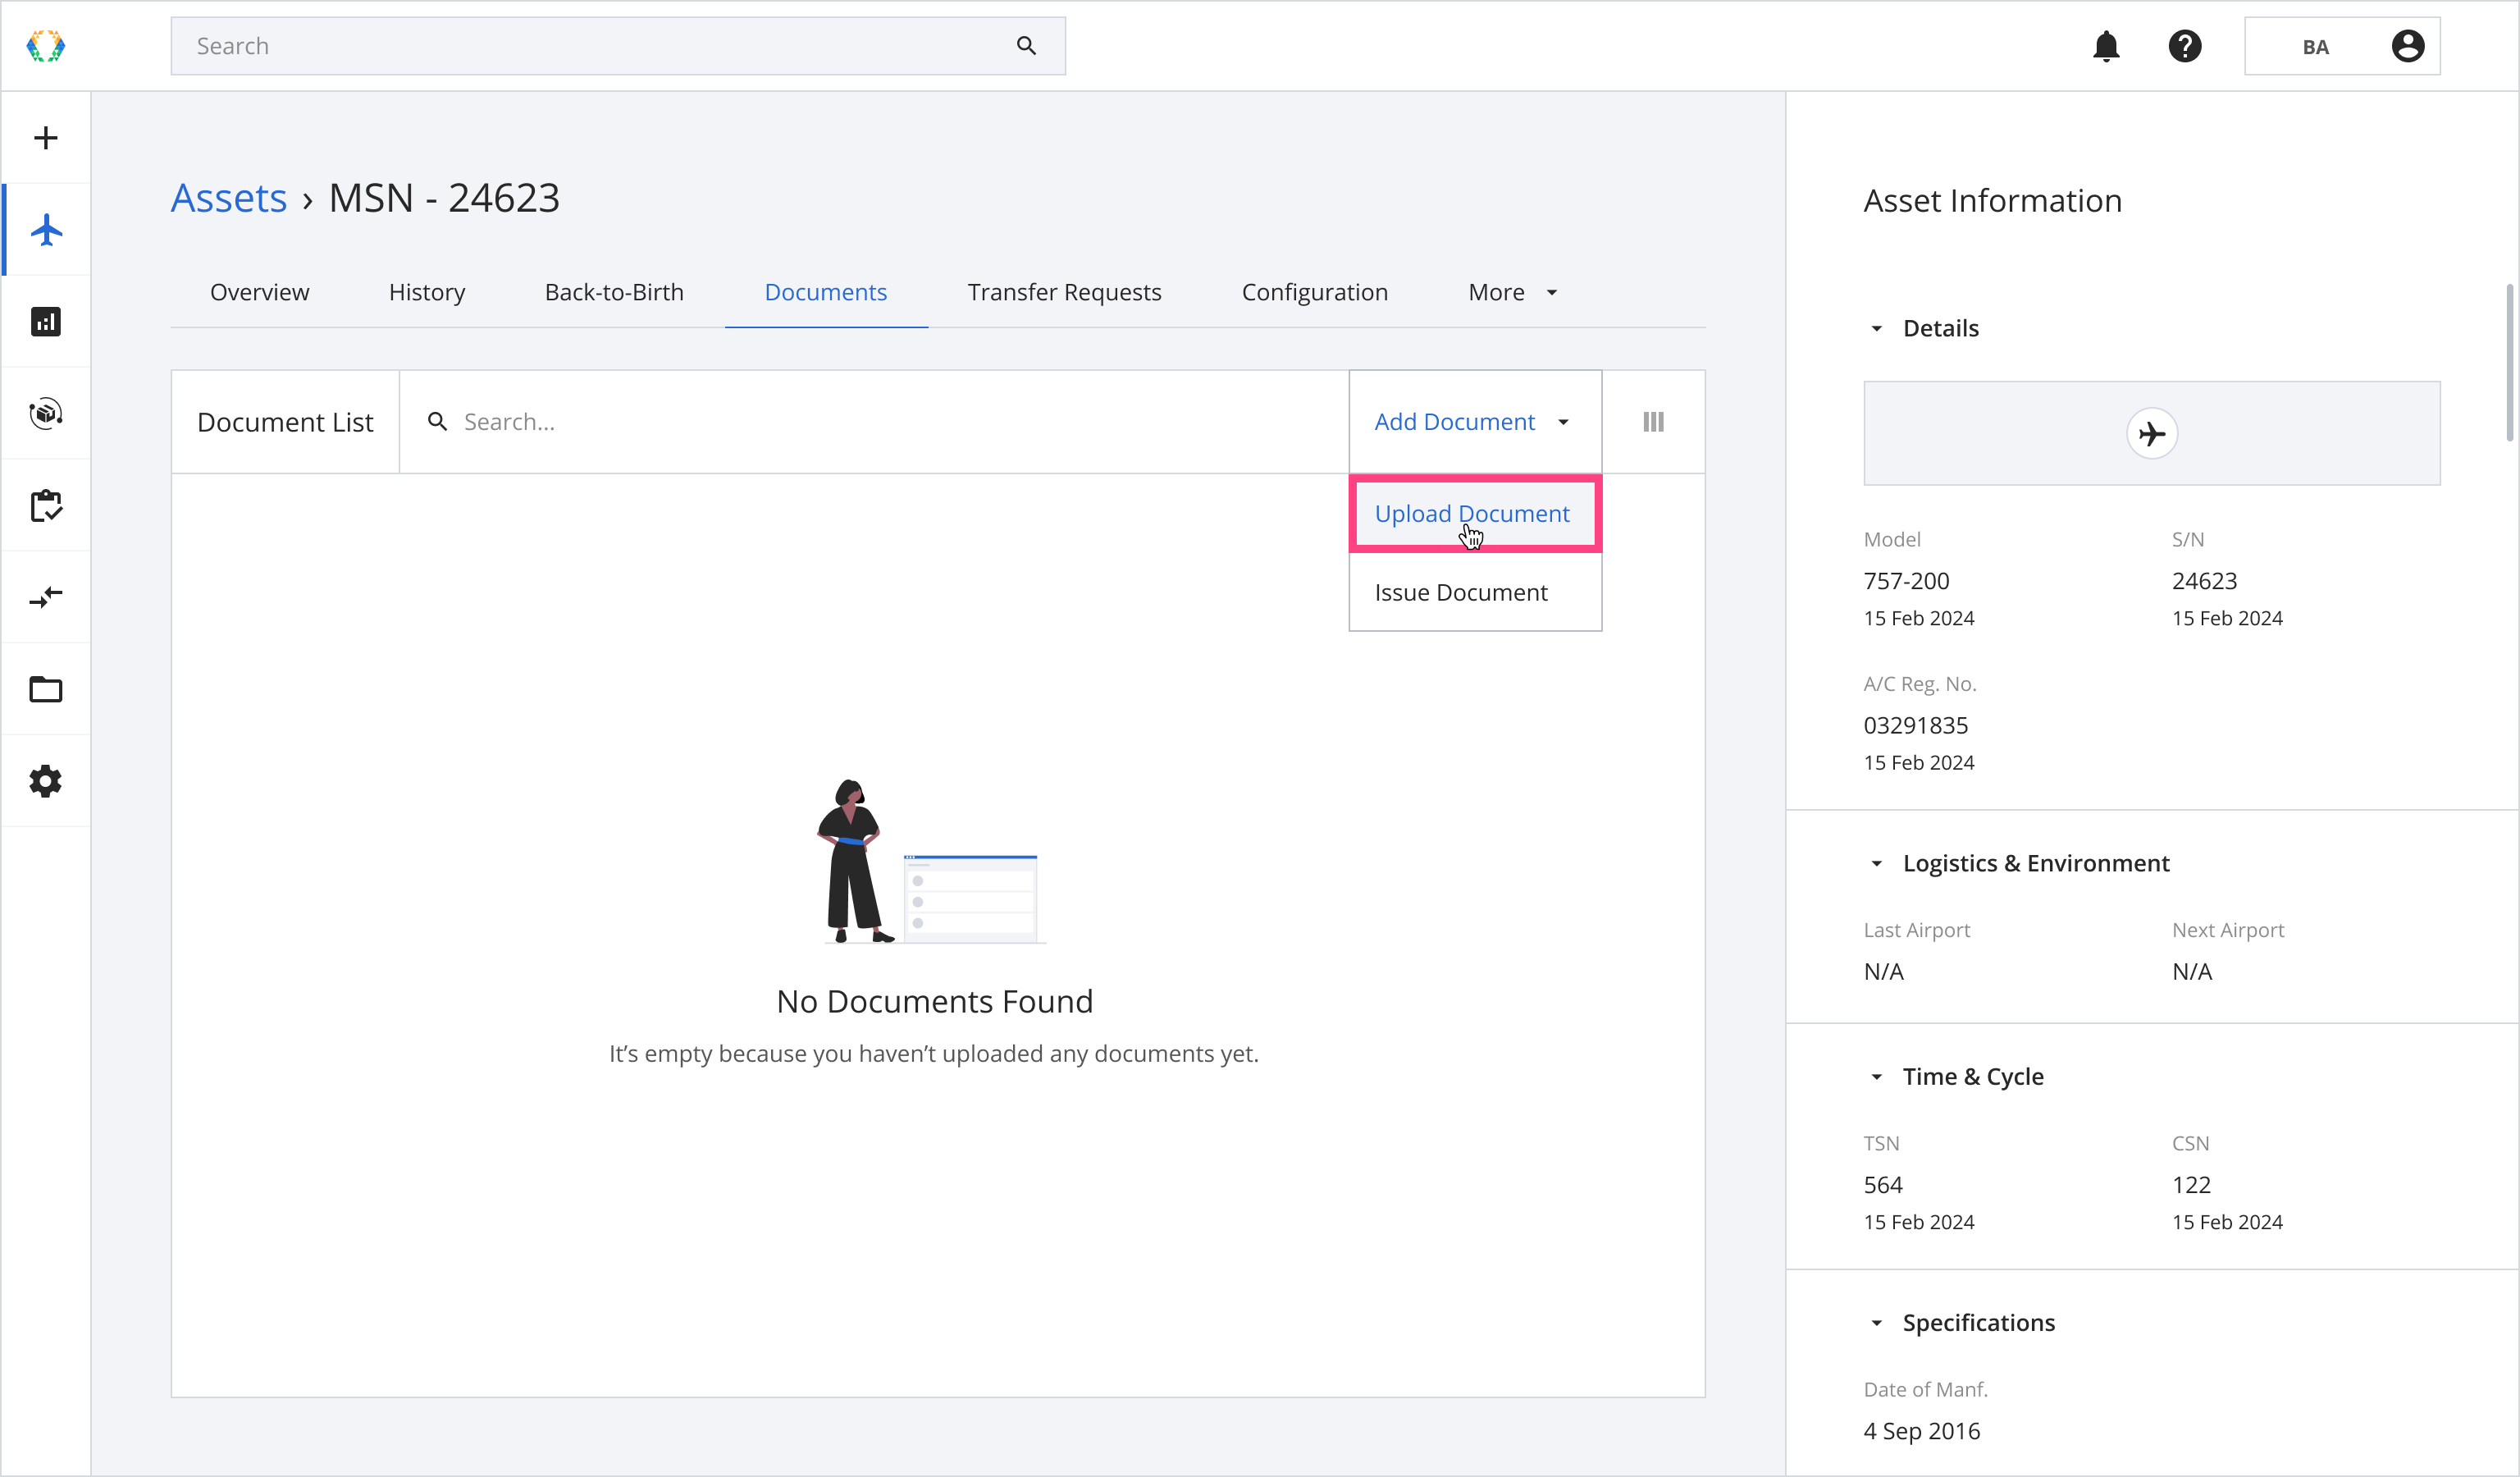This screenshot has height=1477, width=2520.
Task: Click the No Documents Found heading
Action: pyautogui.click(x=934, y=1001)
